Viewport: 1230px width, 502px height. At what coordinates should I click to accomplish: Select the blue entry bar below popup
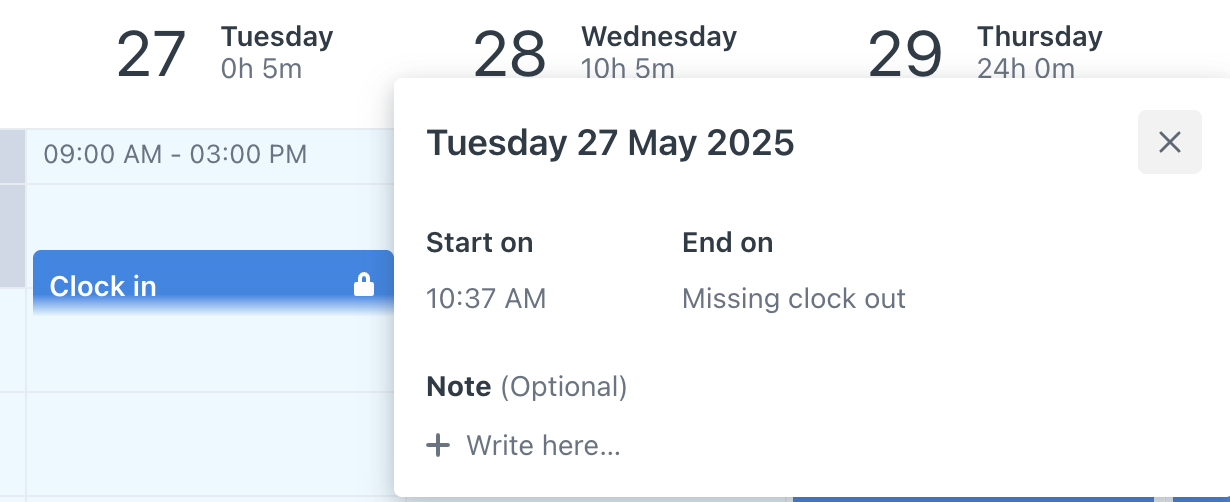click(973, 499)
